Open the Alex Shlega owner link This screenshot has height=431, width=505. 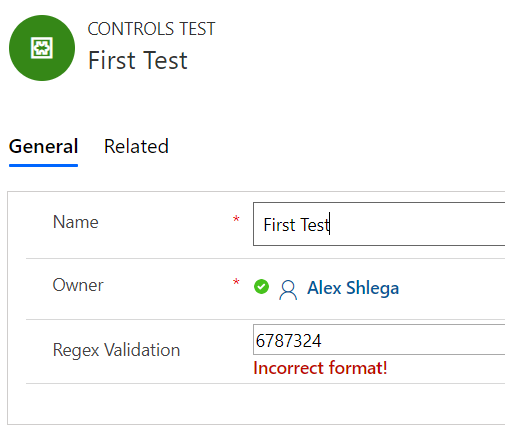point(353,288)
